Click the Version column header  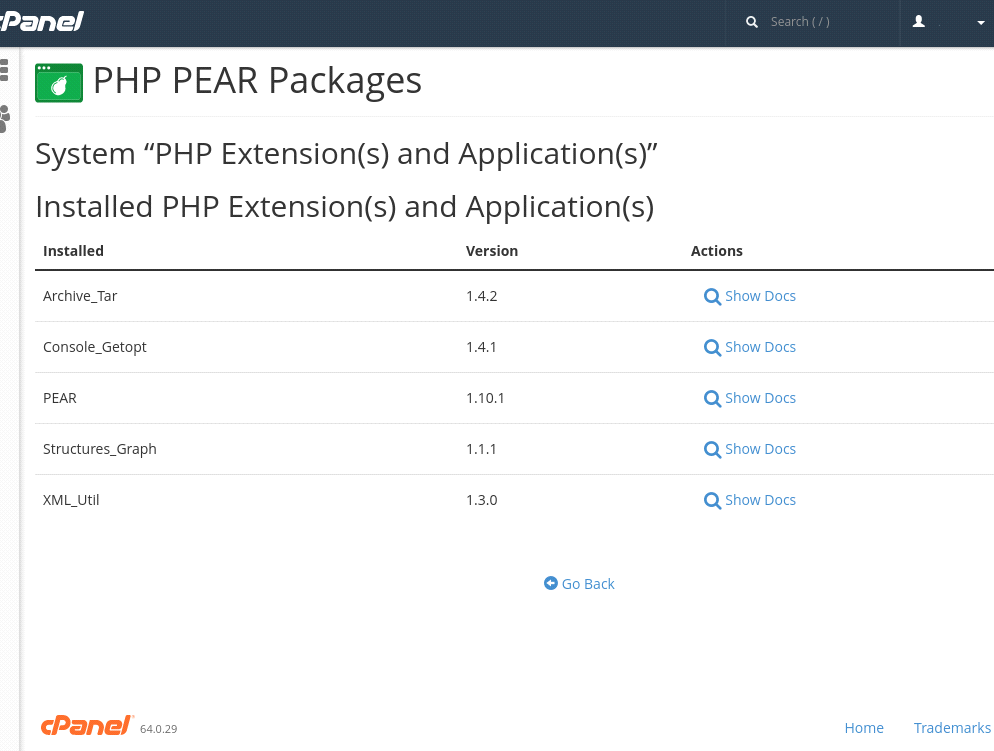pyautogui.click(x=492, y=251)
